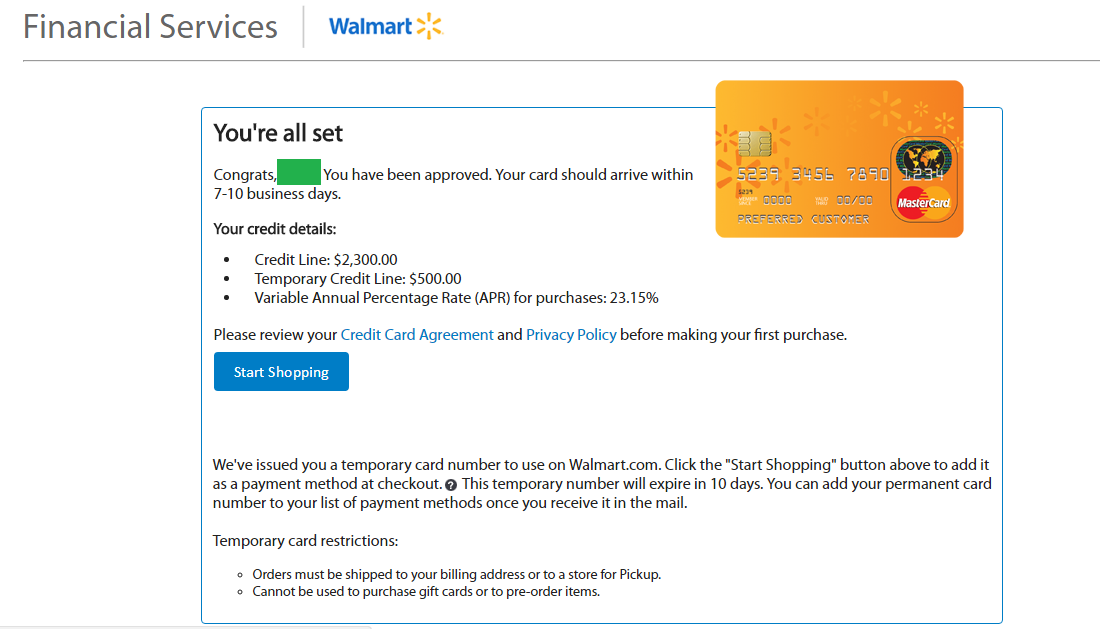
Task: Open the Credit Card Agreement link
Action: coord(417,334)
